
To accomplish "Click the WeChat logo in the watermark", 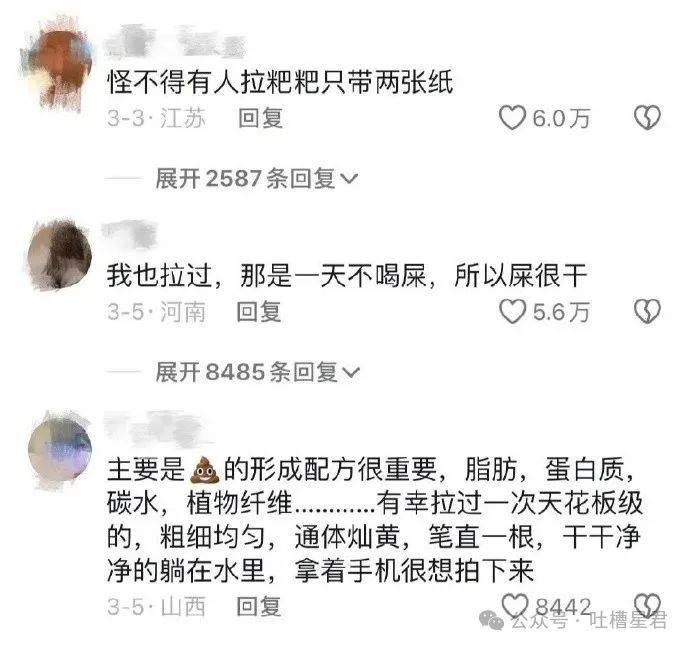I will pos(491,621).
